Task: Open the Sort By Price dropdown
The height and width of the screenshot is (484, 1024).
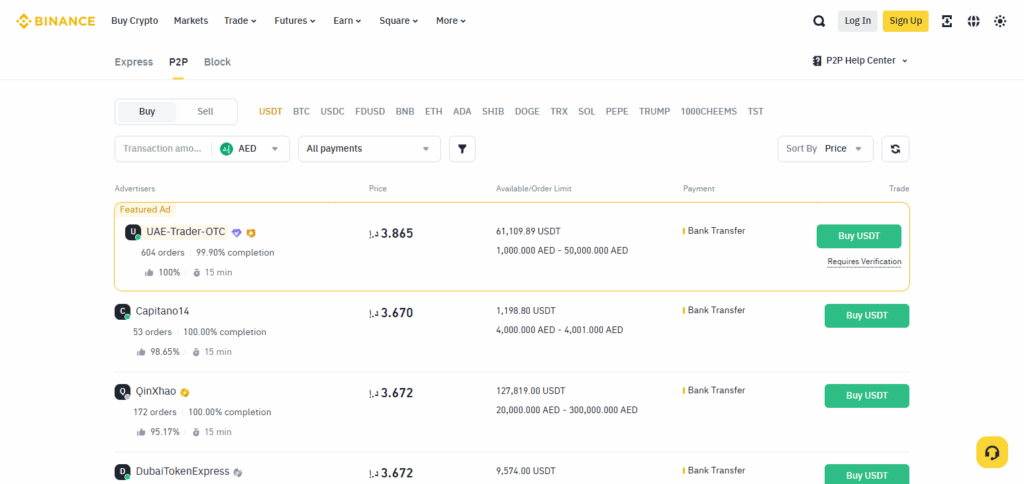Action: (x=825, y=149)
